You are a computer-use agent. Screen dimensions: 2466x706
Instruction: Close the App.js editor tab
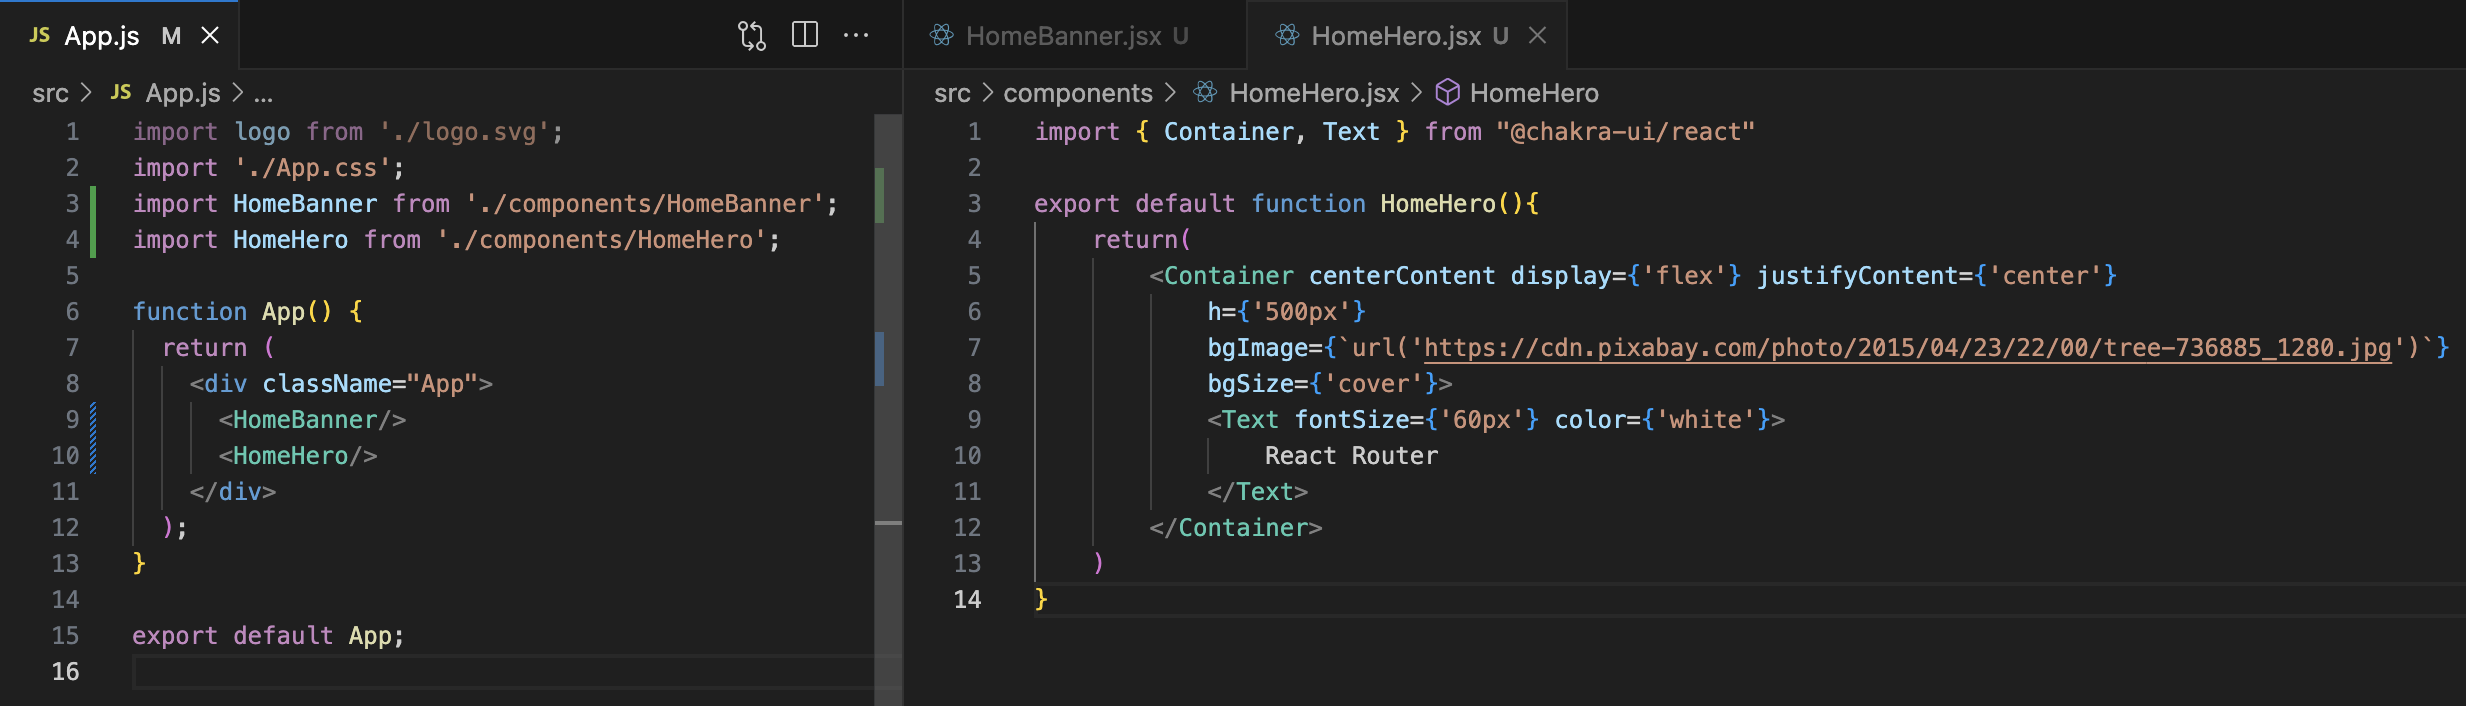pos(210,36)
